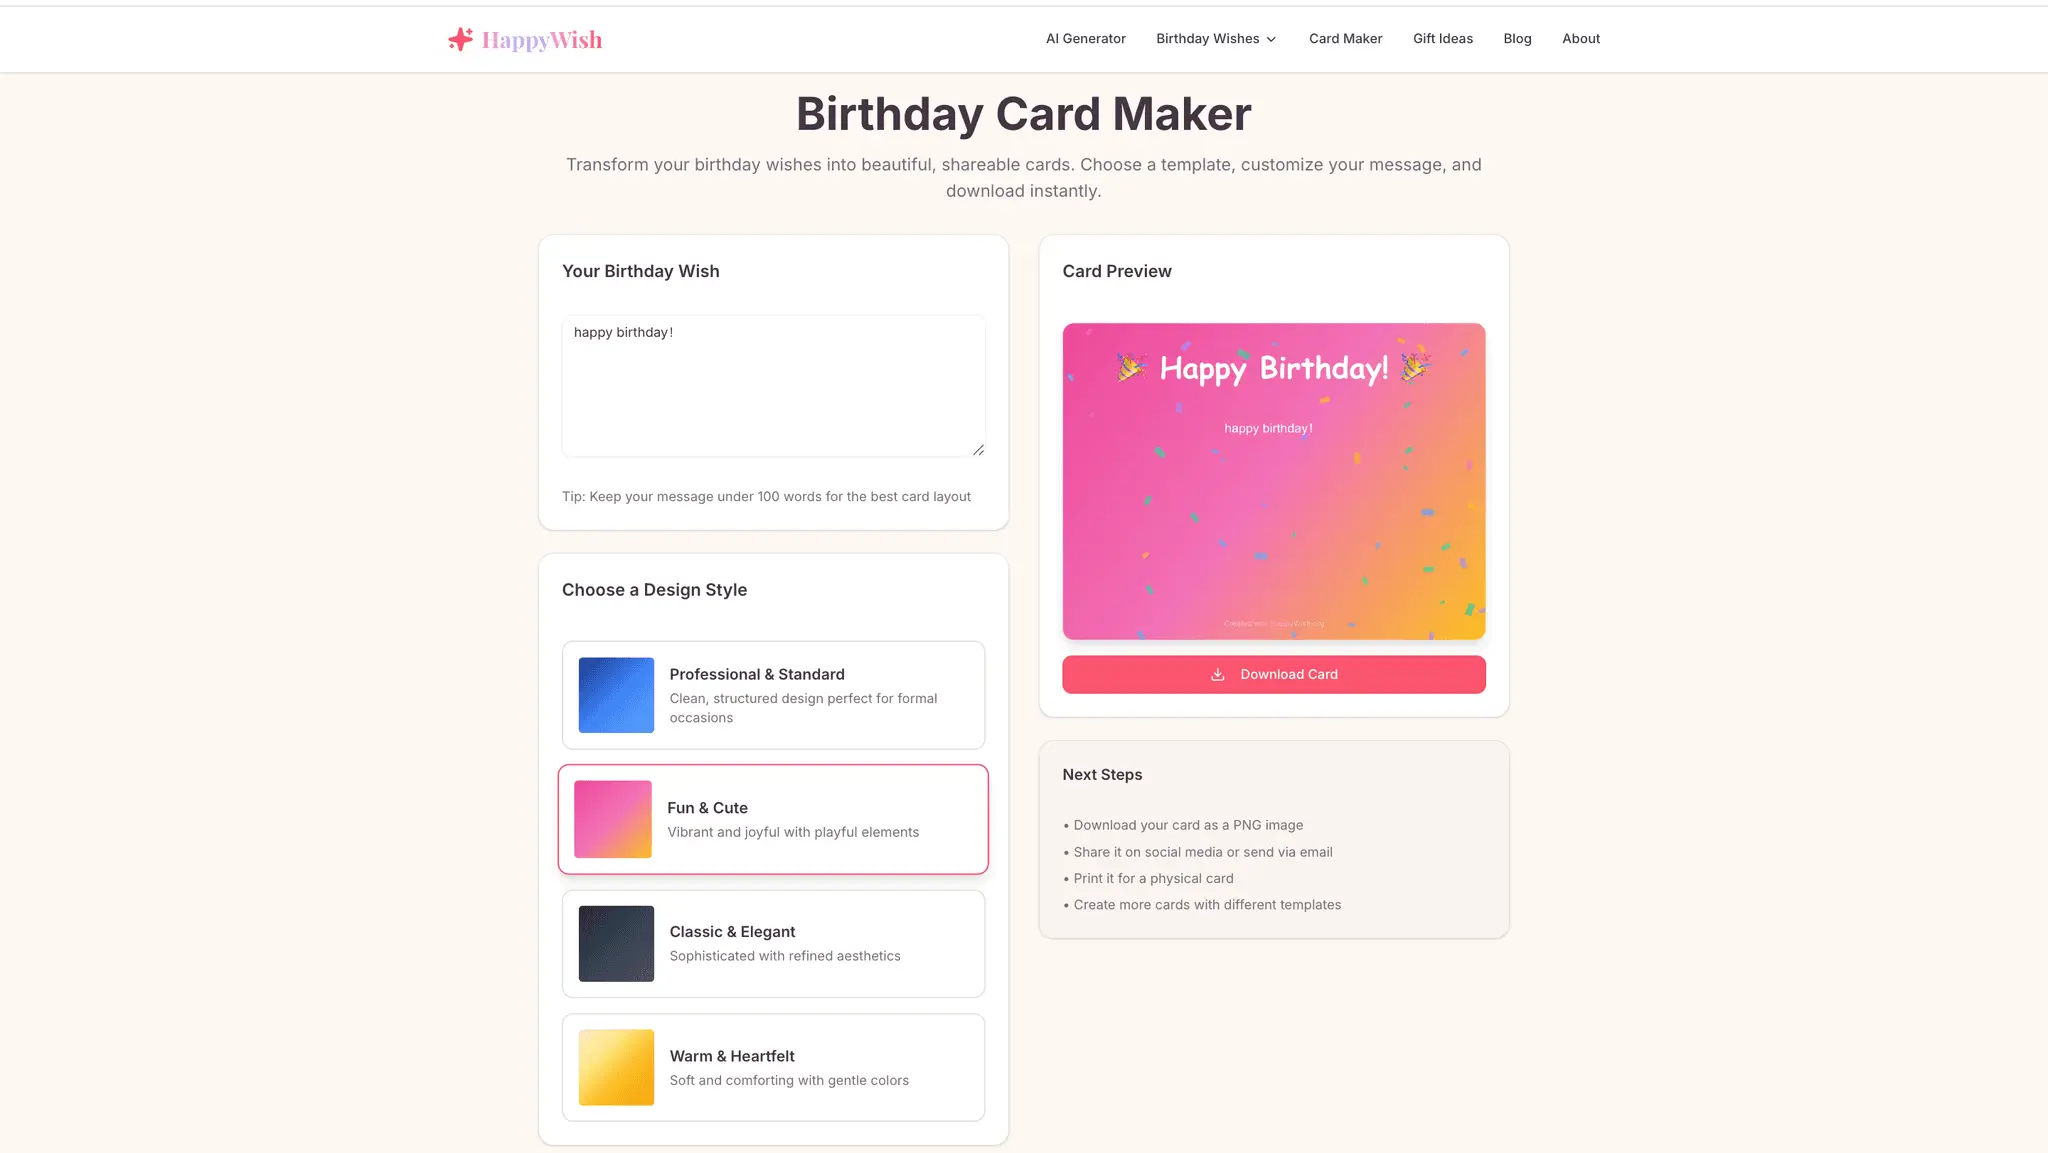The height and width of the screenshot is (1153, 2048).
Task: Open Gift Ideas page
Action: pos(1442,39)
